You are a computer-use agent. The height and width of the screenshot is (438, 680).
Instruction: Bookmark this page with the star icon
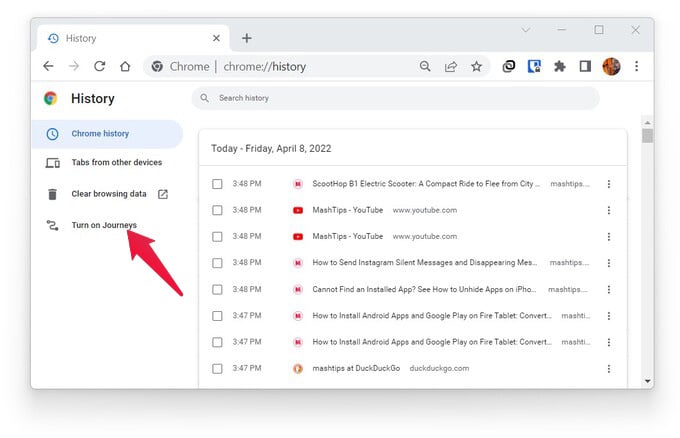click(477, 66)
